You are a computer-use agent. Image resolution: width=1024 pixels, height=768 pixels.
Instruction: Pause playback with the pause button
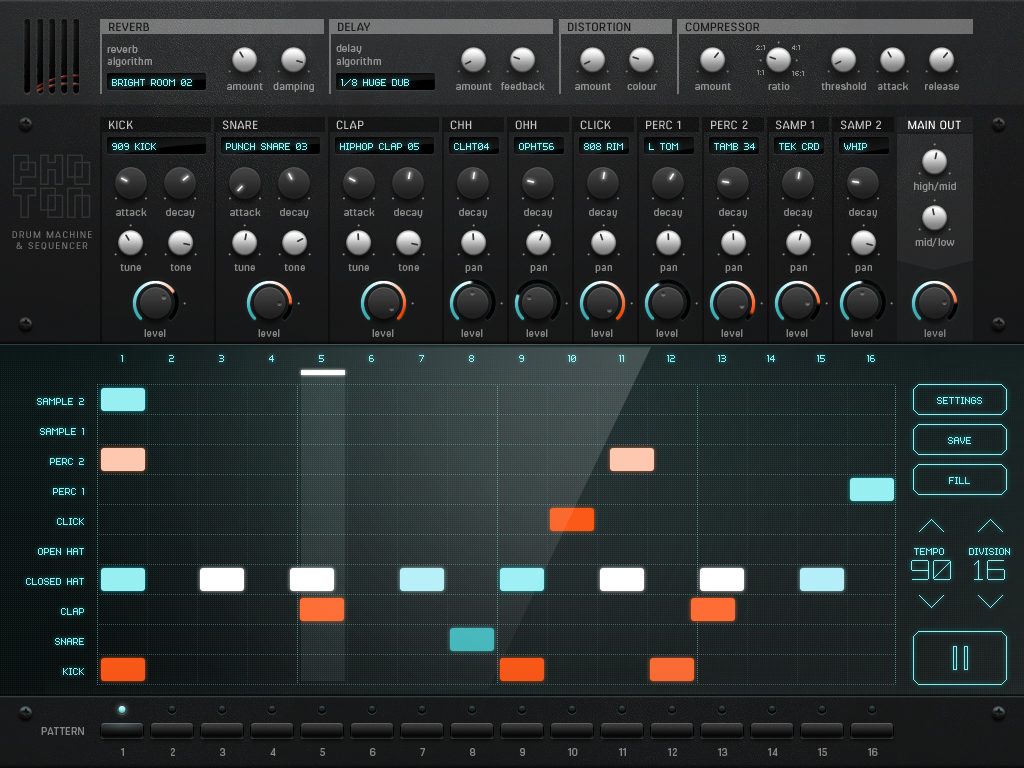pos(959,658)
